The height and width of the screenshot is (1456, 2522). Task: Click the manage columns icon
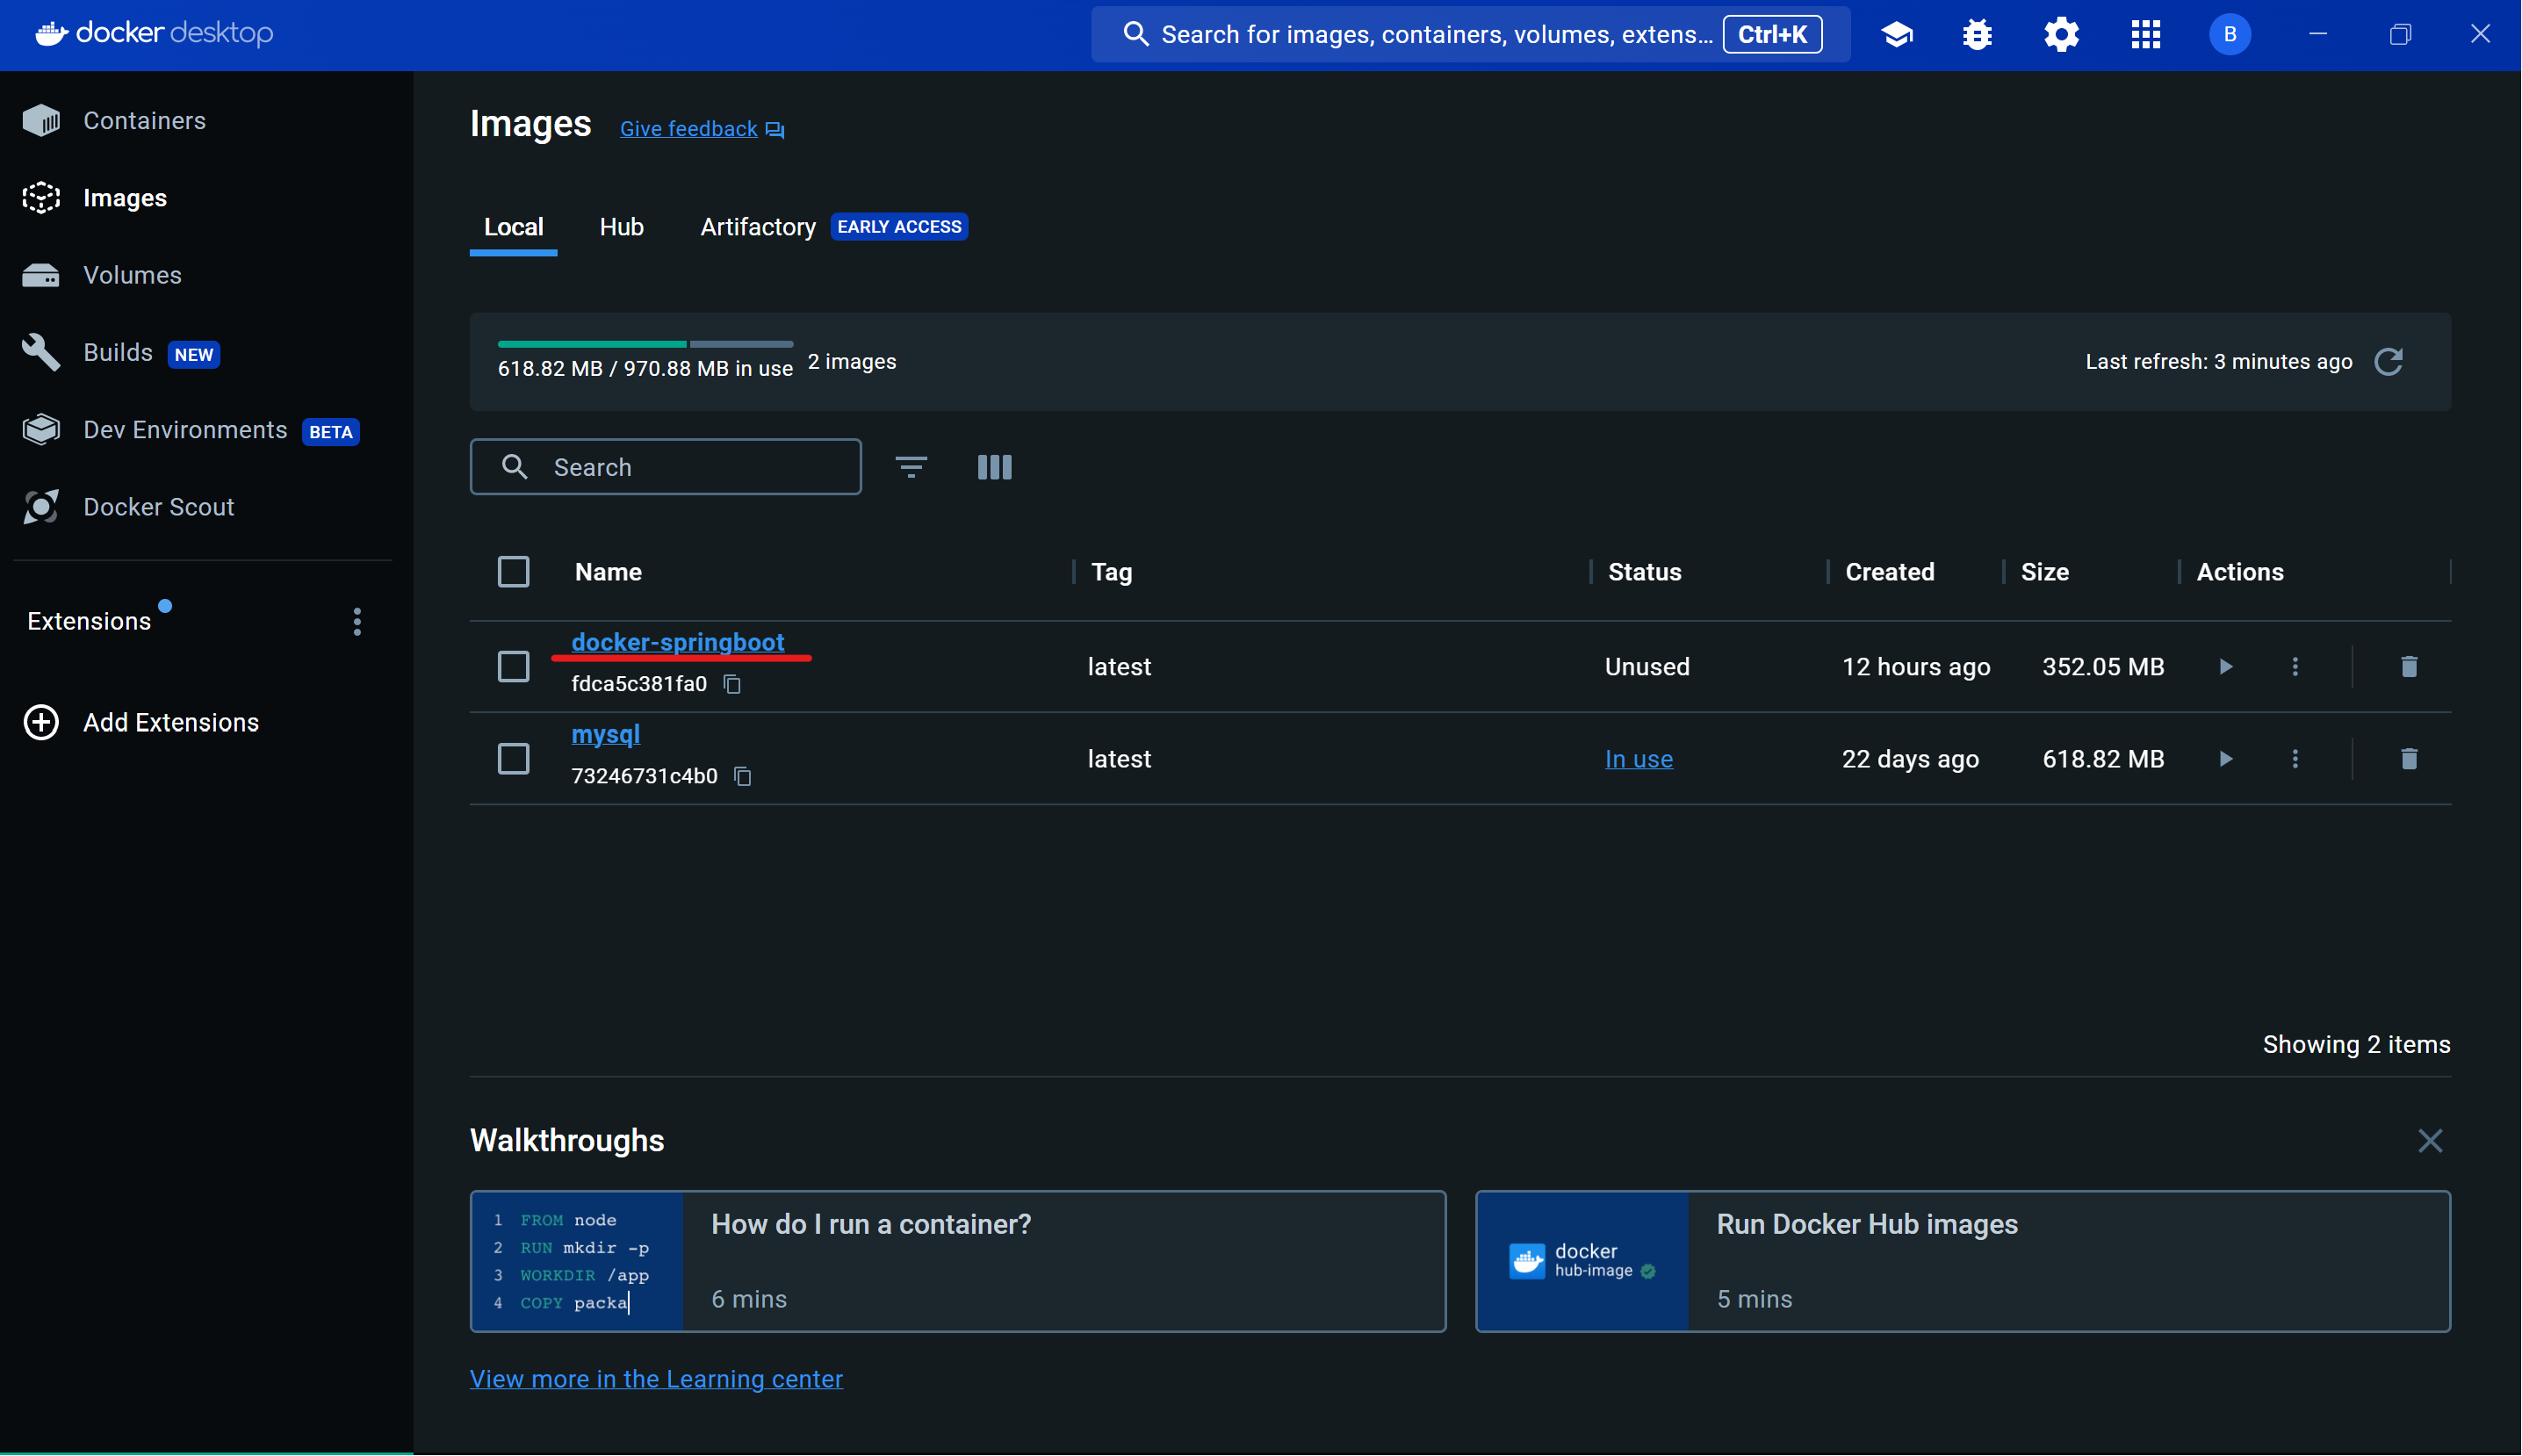pyautogui.click(x=994, y=467)
